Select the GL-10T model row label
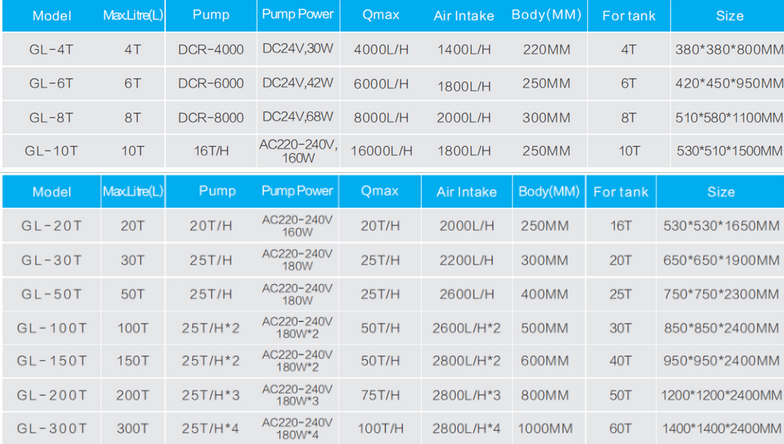This screenshot has width=784, height=444. point(48,150)
